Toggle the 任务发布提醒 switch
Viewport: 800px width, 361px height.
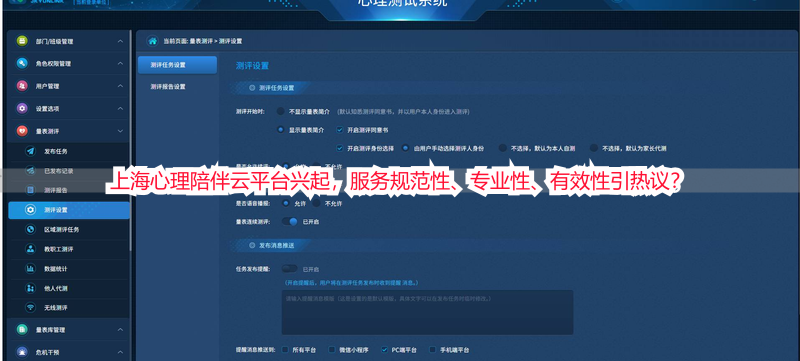click(x=289, y=269)
